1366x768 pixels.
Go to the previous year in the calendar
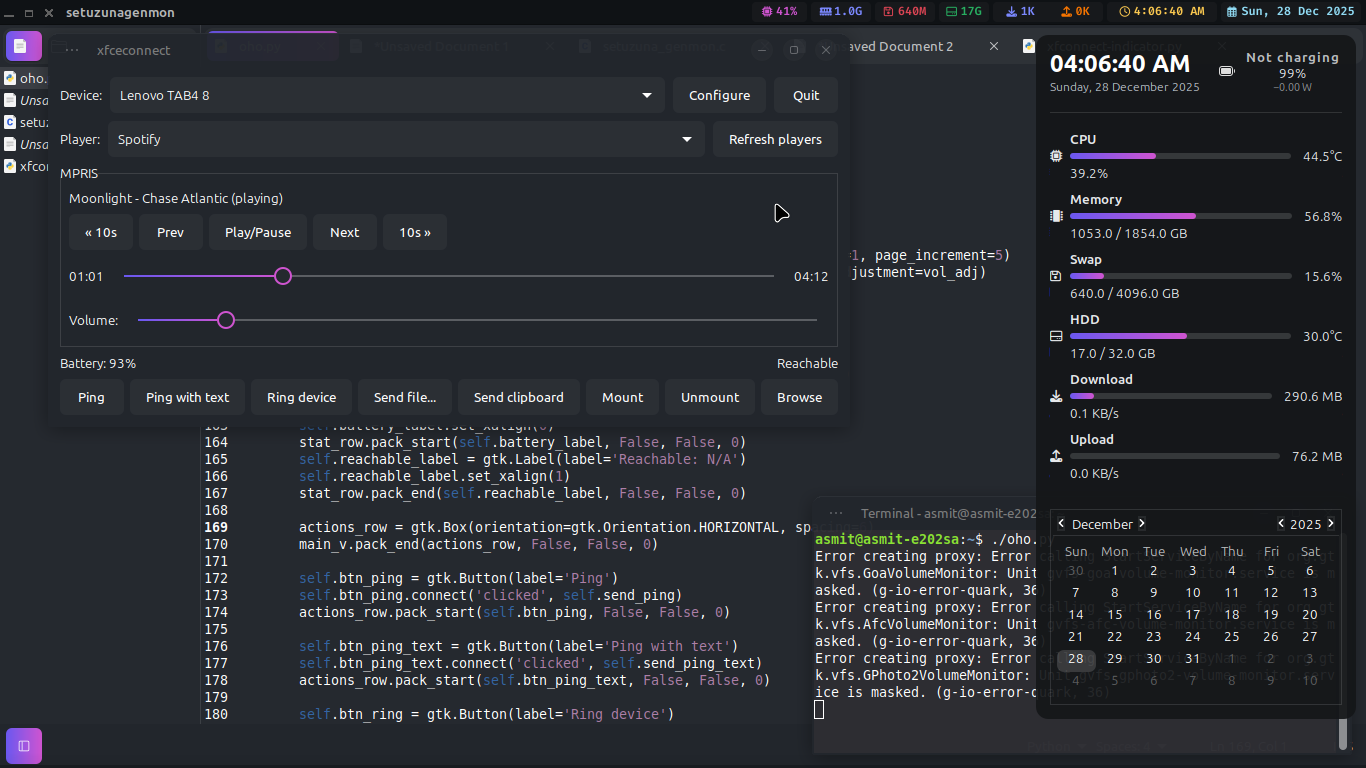click(x=1281, y=523)
